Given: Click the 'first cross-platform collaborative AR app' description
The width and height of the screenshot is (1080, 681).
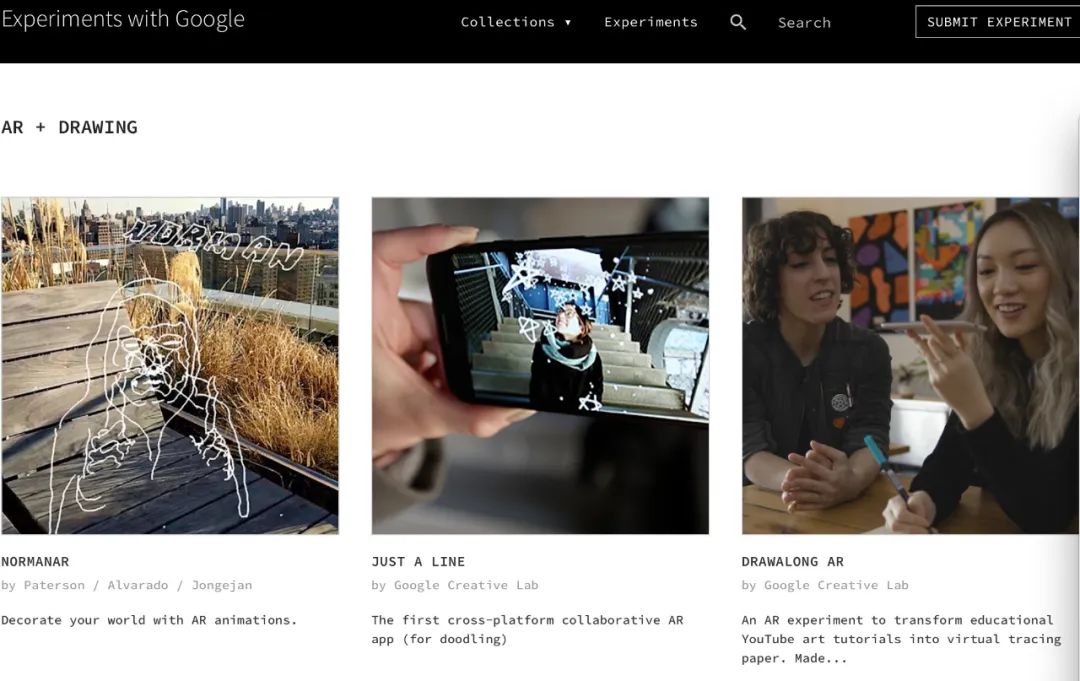Looking at the screenshot, I should coord(527,629).
